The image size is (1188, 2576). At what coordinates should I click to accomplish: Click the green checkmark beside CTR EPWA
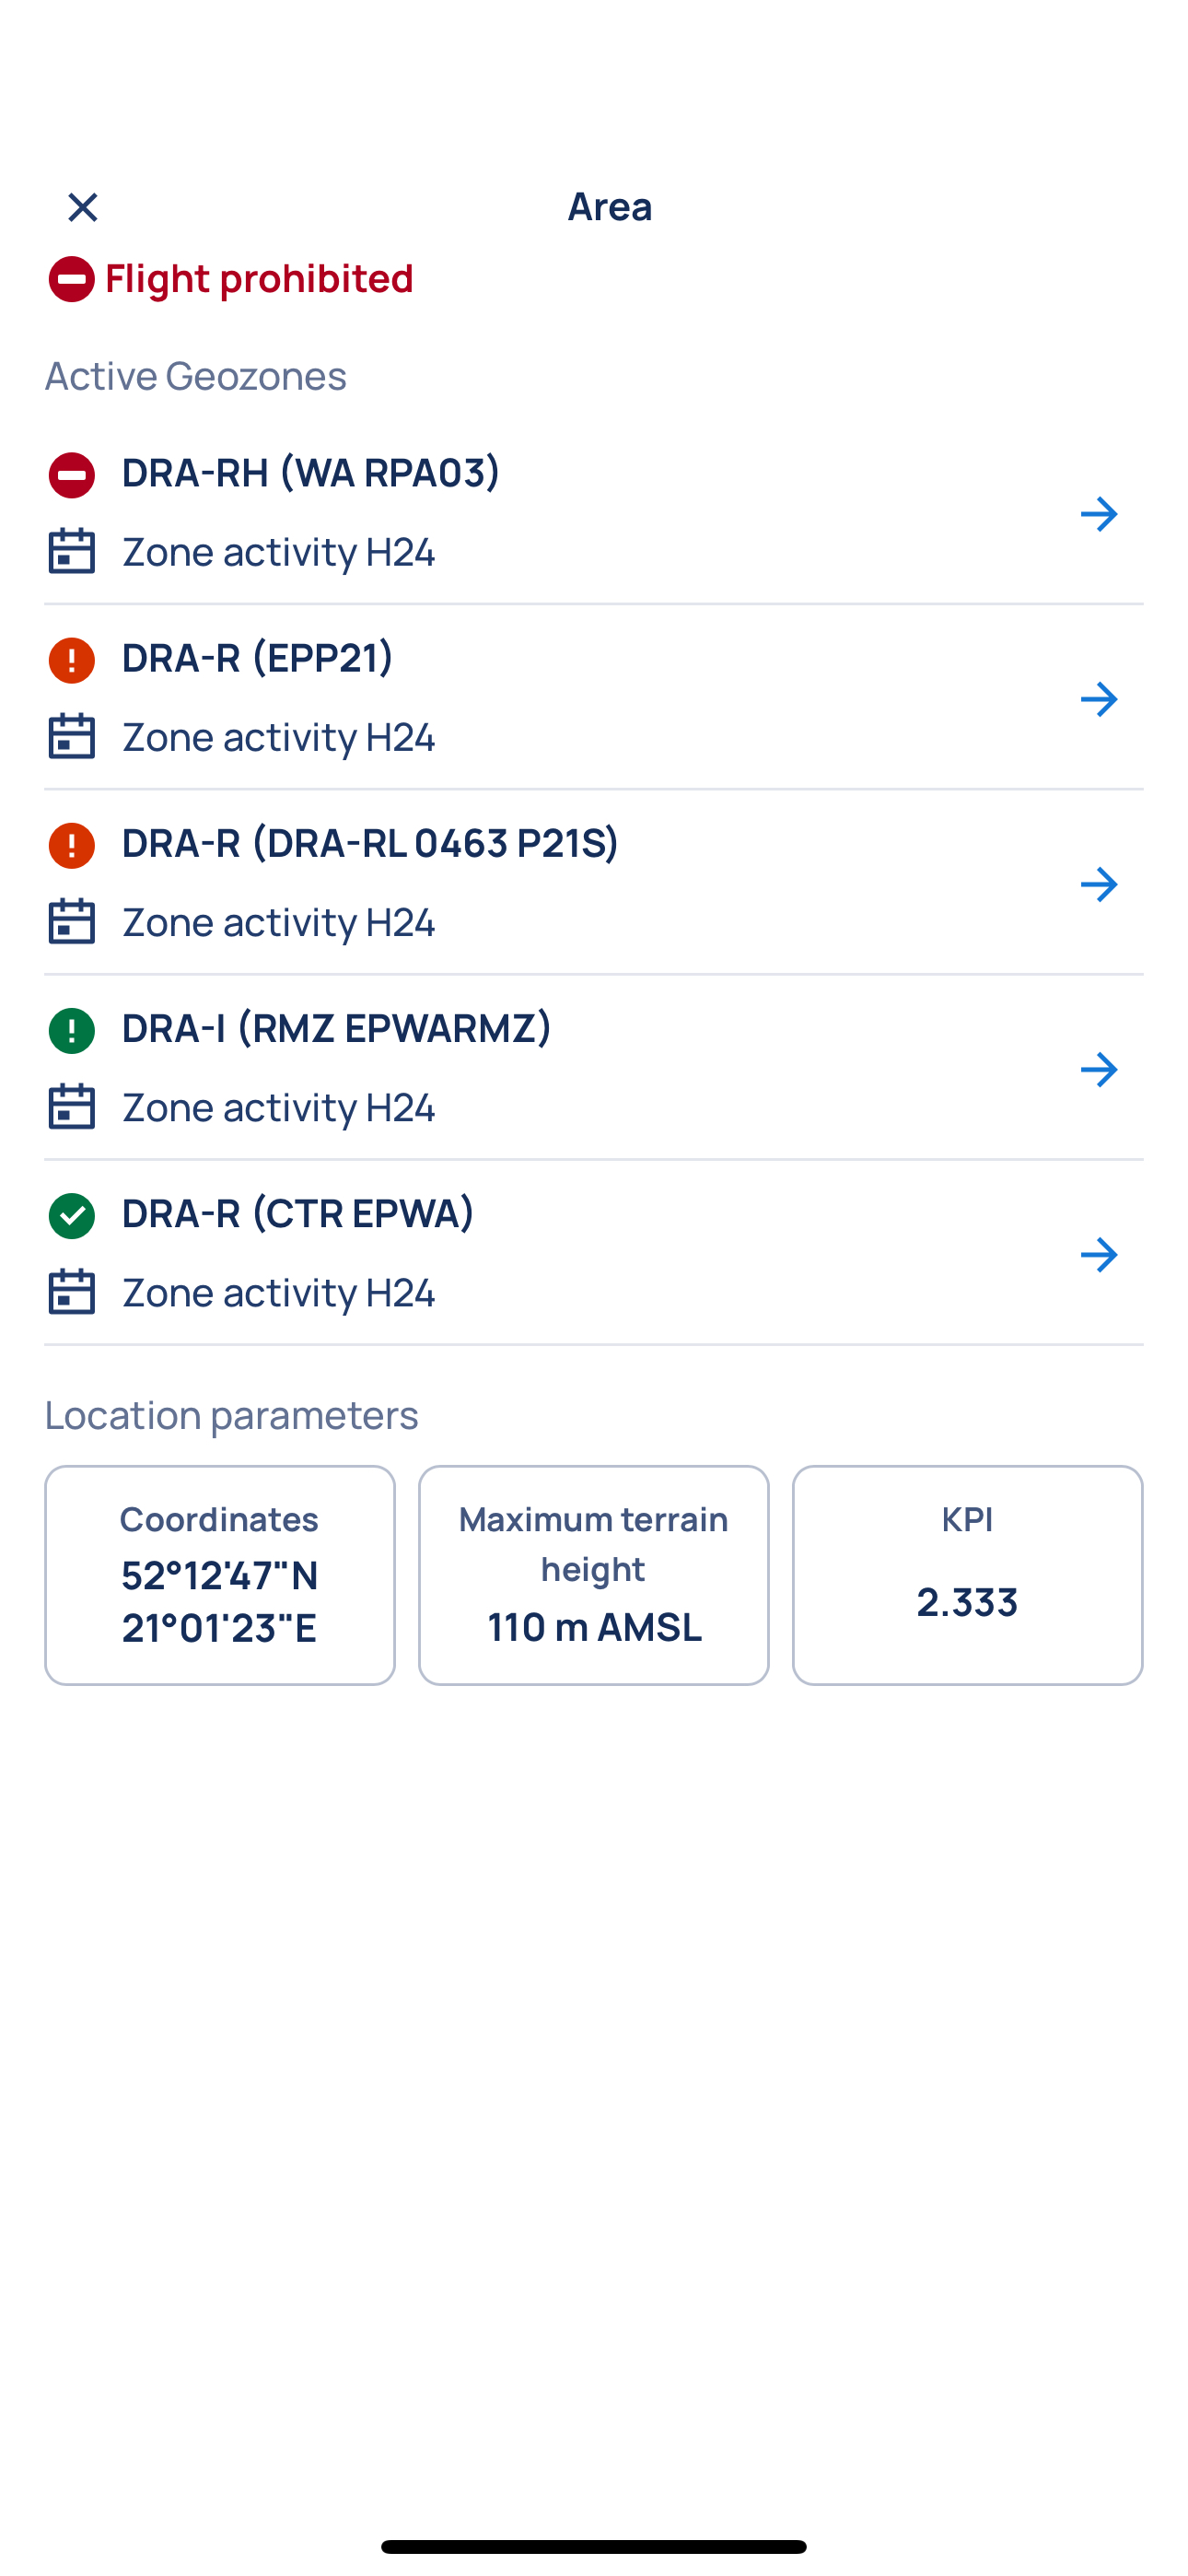pos(72,1215)
